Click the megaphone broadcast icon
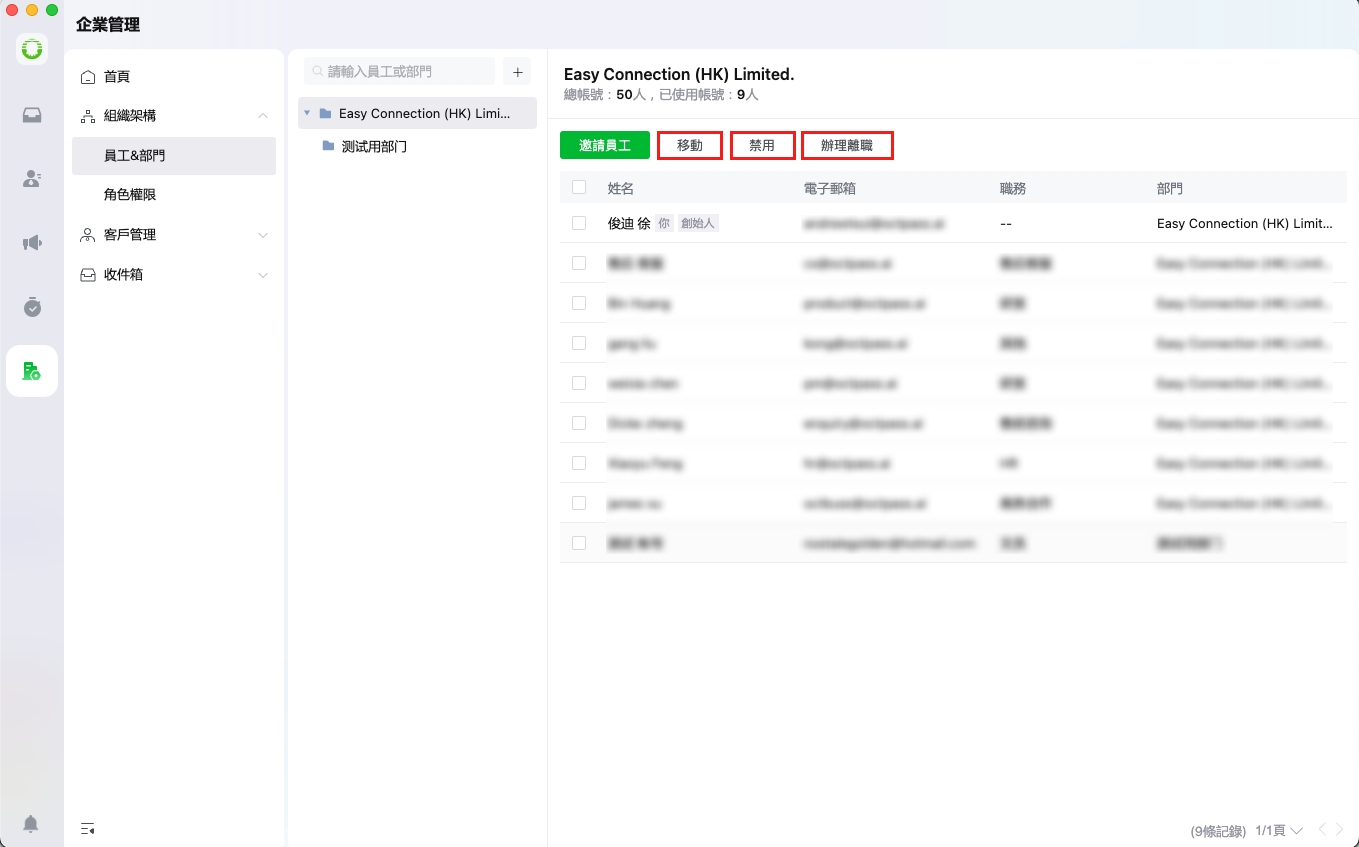 tap(32, 243)
